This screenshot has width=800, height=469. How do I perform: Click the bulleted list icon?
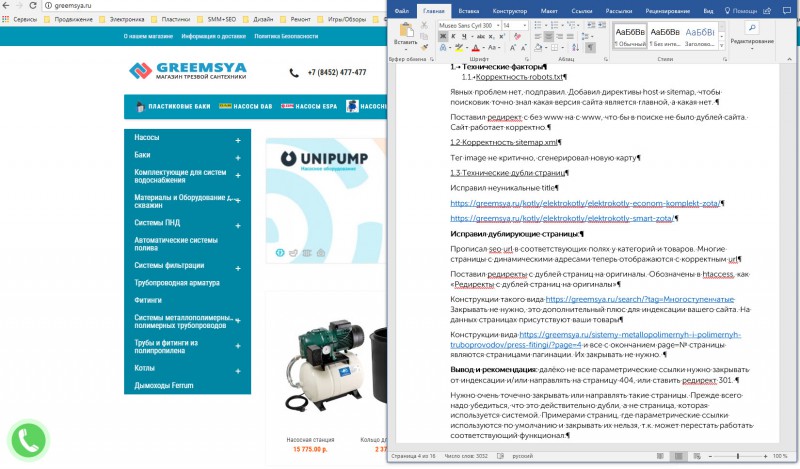538,25
